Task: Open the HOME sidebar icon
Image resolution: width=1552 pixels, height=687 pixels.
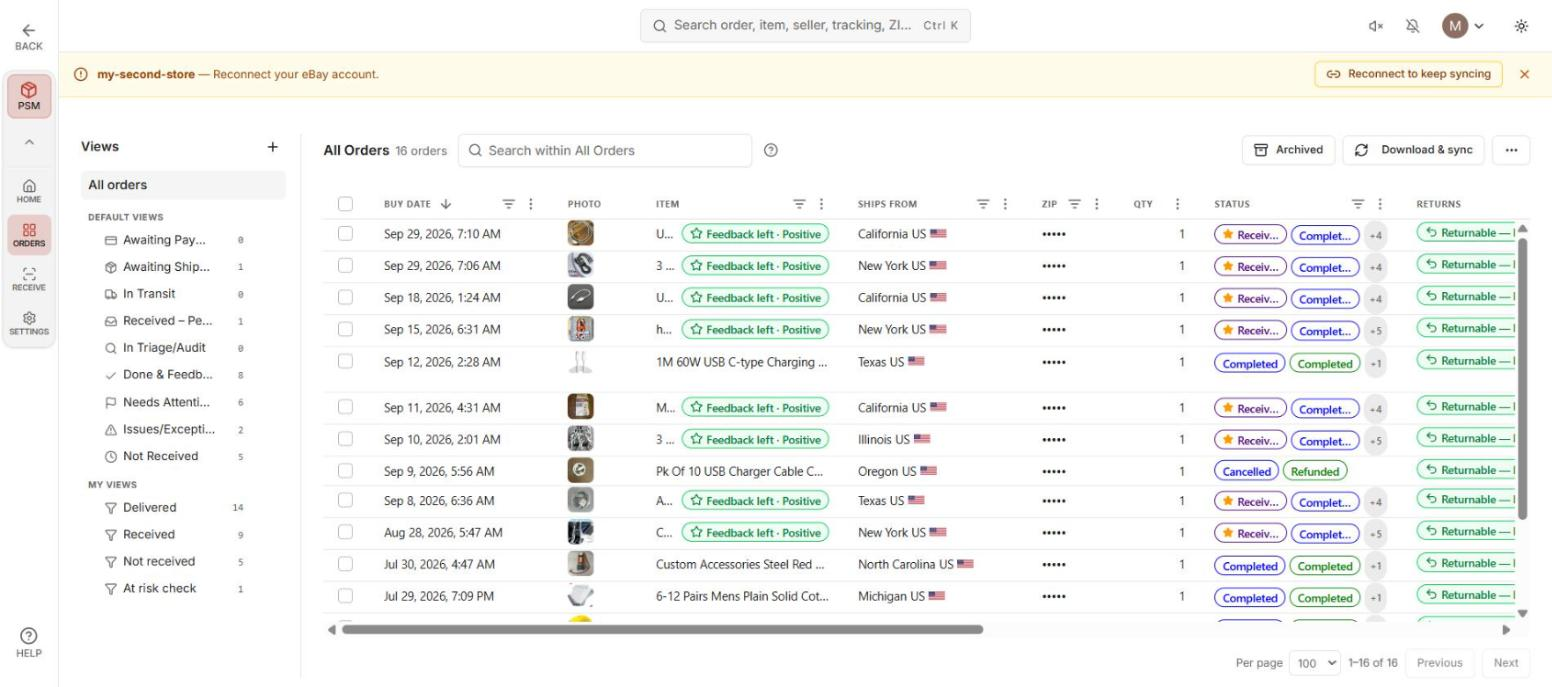Action: [29, 191]
